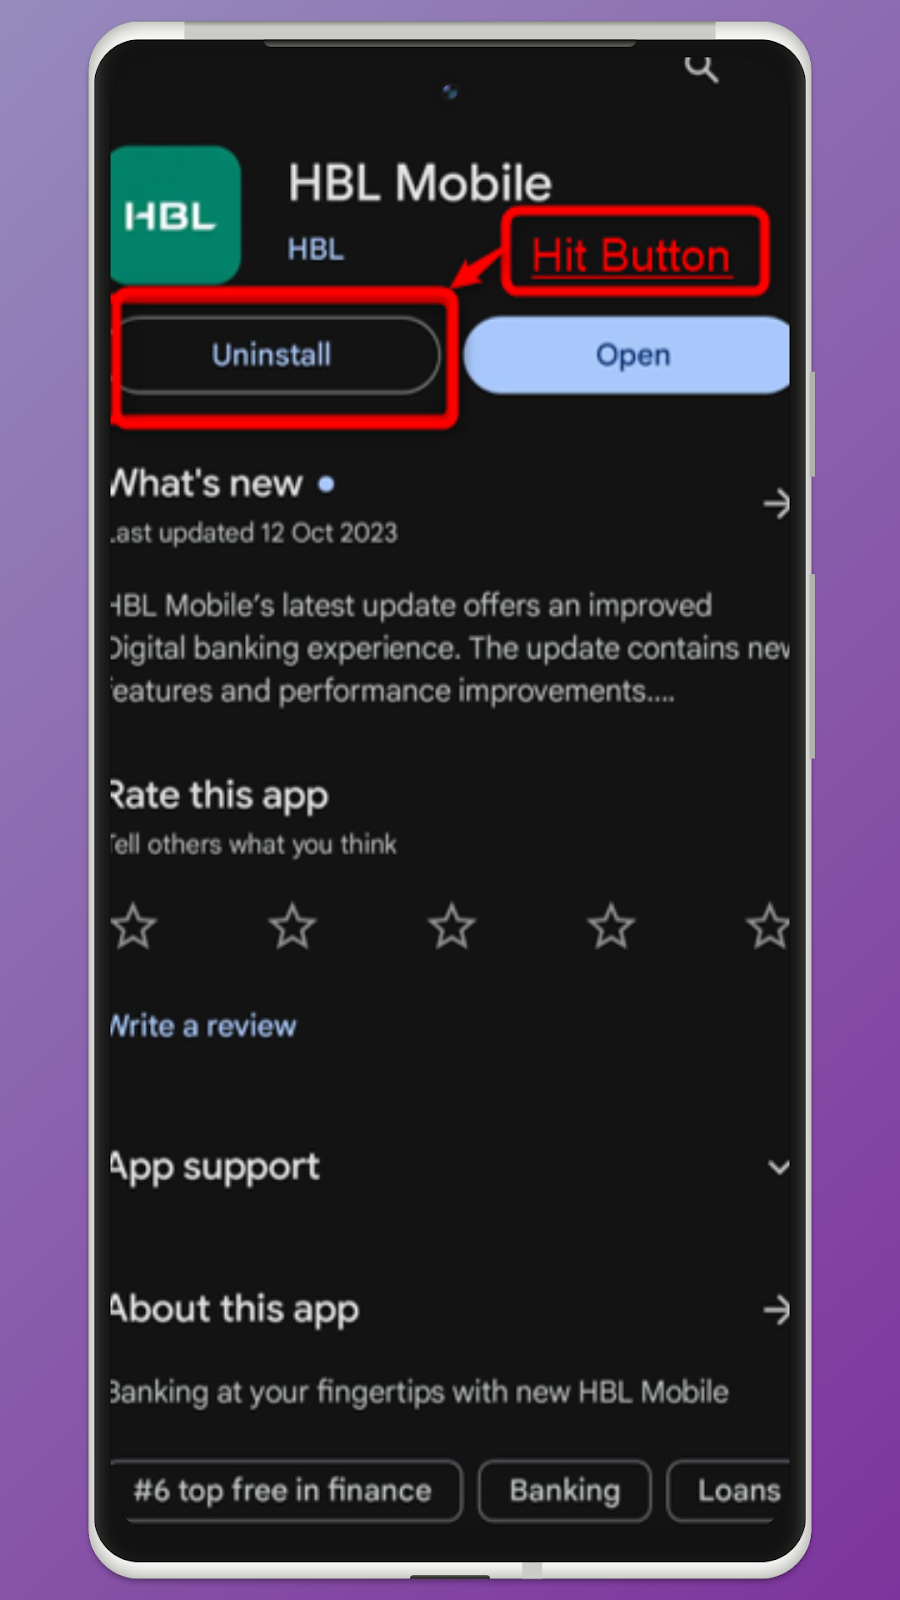This screenshot has width=900, height=1600.
Task: Rate the app one star
Action: coord(133,926)
